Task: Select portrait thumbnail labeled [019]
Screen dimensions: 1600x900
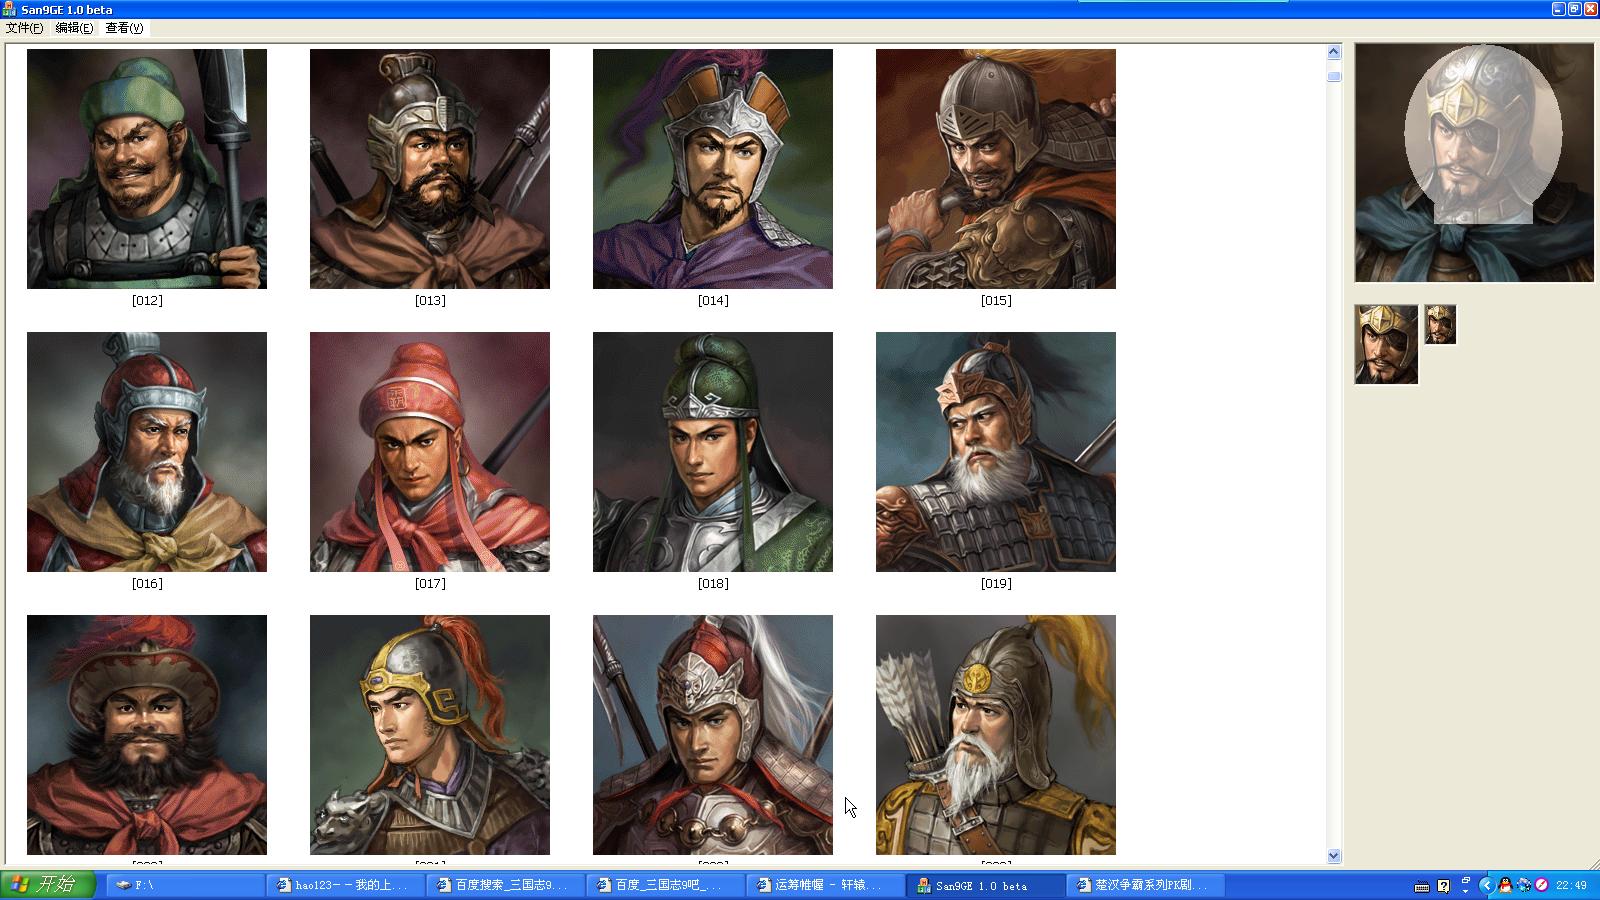Action: (x=996, y=452)
